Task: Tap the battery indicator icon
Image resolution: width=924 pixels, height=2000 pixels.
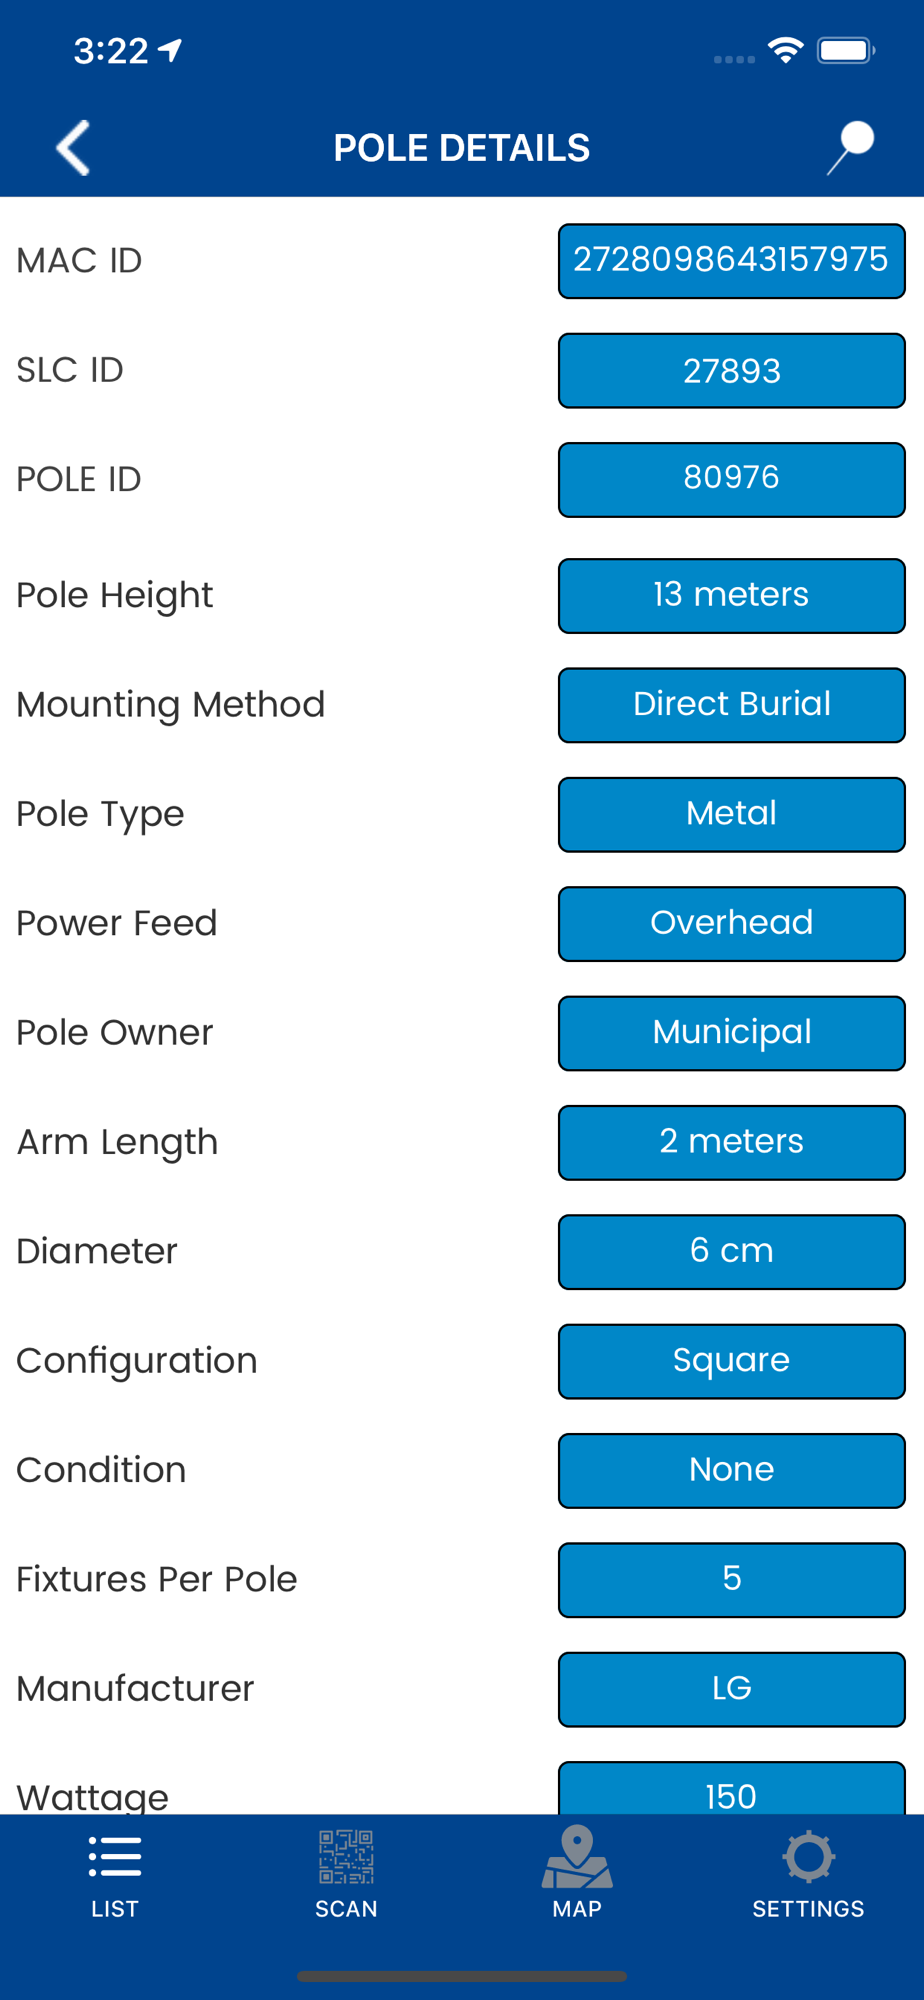Action: [846, 50]
